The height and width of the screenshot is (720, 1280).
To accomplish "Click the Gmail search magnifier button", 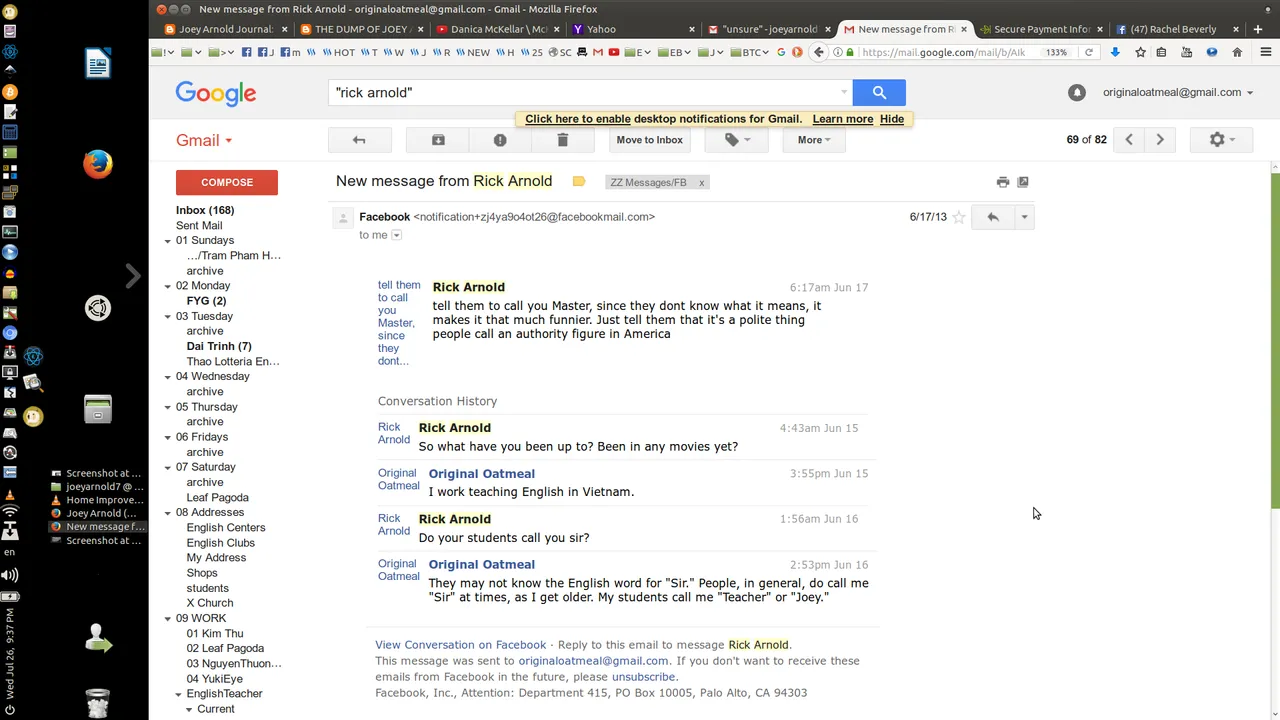I will [879, 92].
